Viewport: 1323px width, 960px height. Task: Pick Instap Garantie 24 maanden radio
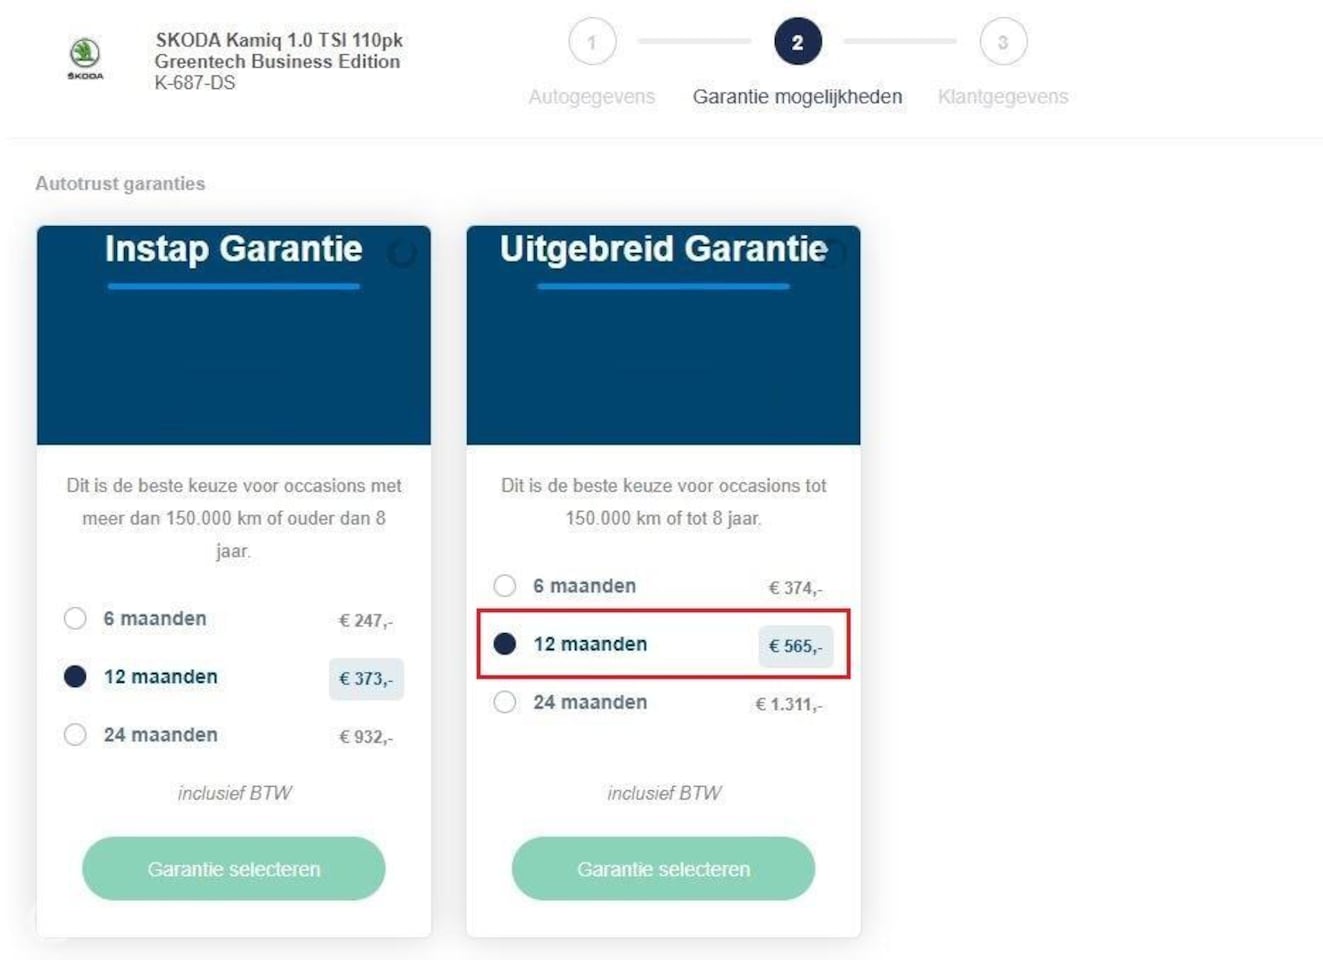point(75,734)
